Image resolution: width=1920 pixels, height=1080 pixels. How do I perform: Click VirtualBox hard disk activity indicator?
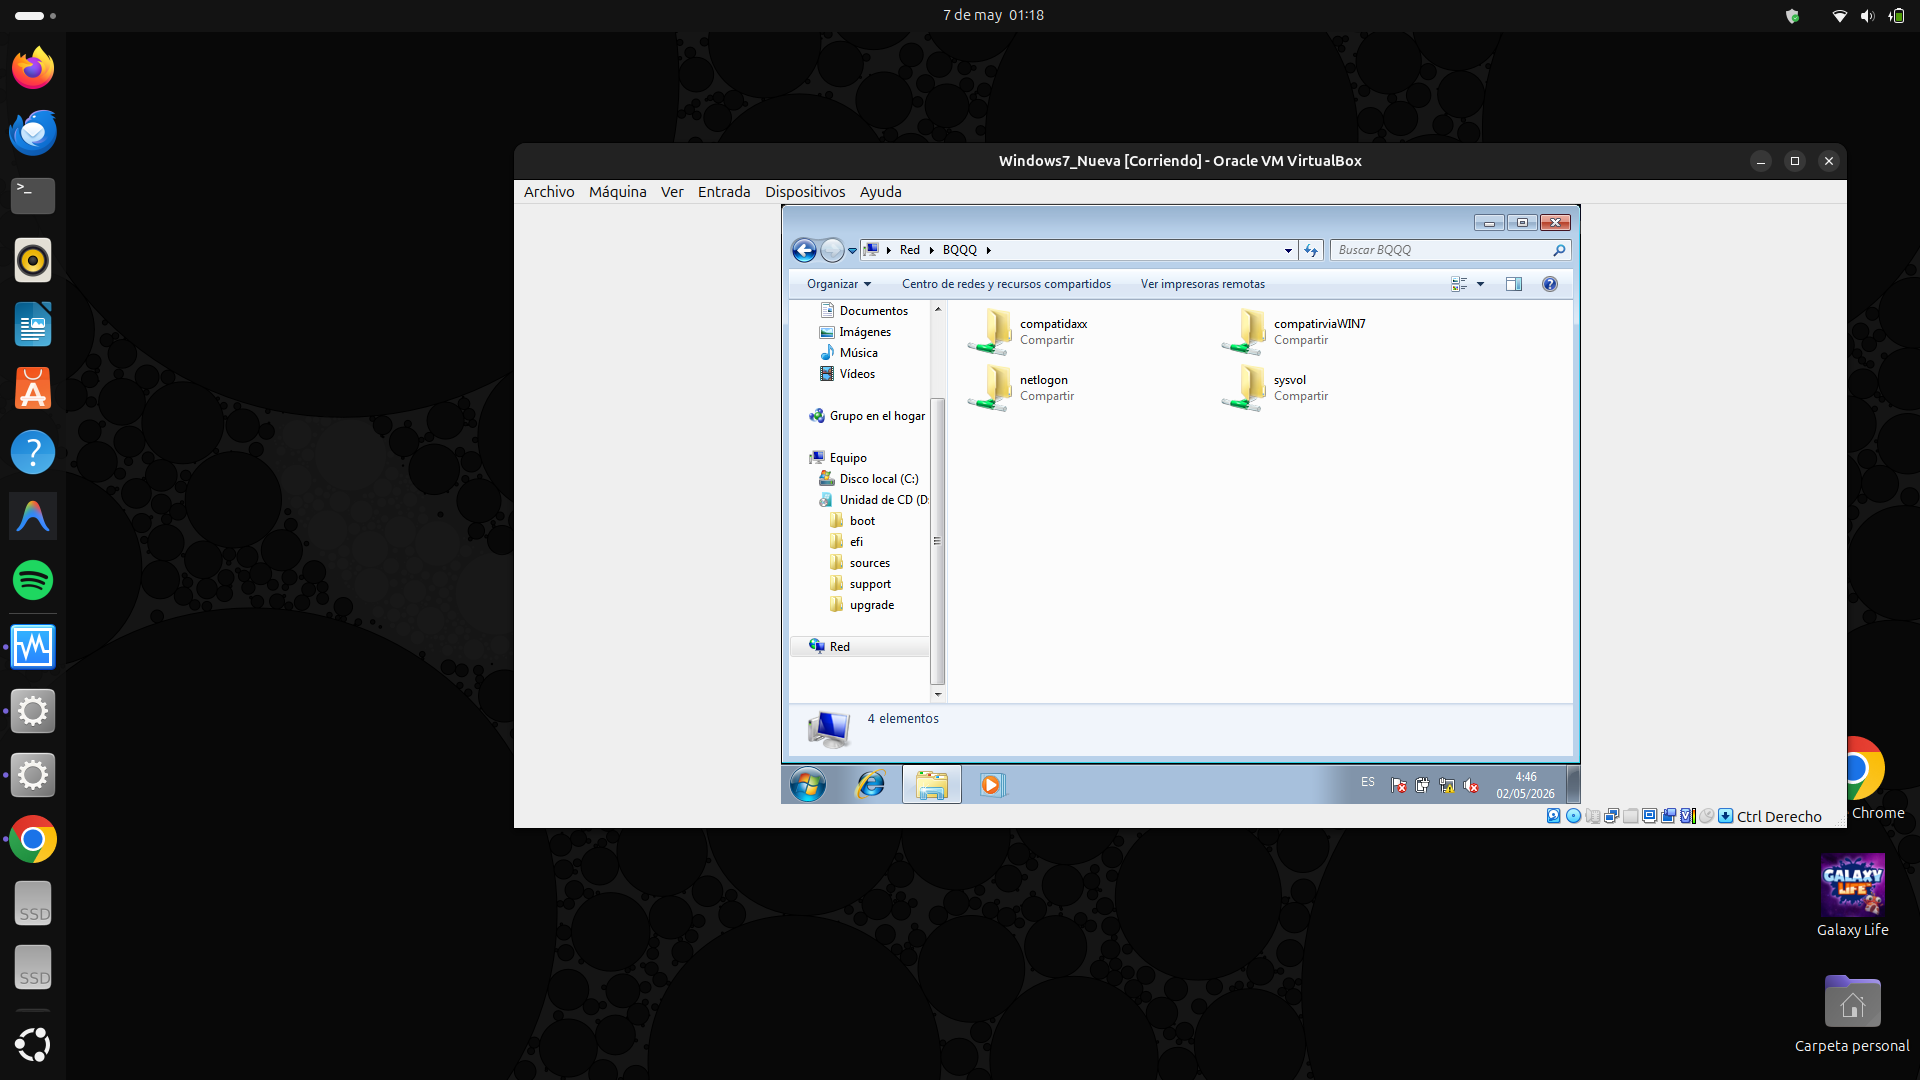[x=1553, y=816]
